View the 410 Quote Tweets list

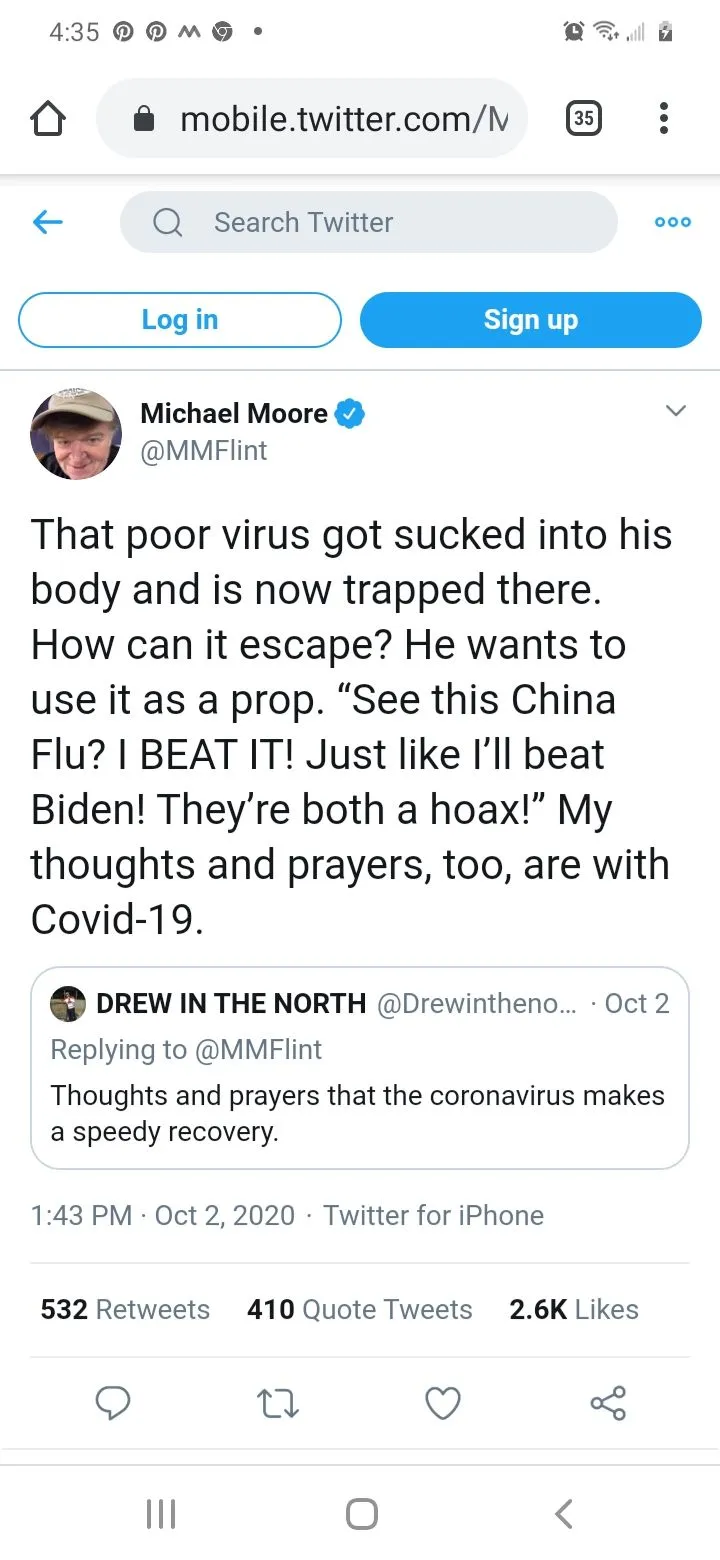pos(360,1309)
